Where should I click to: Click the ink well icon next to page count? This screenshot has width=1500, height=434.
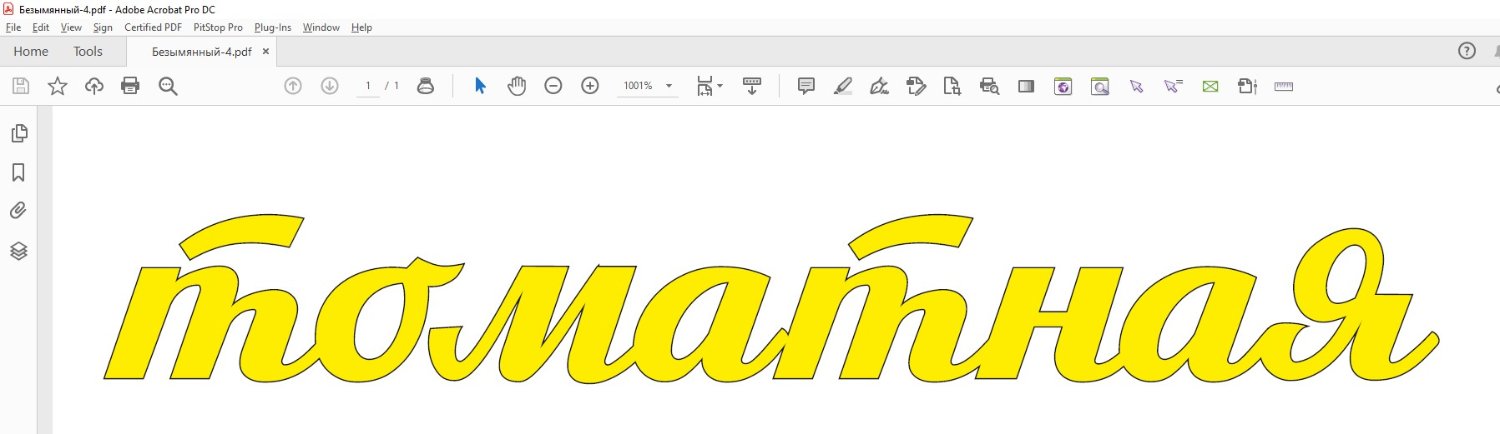(425, 86)
